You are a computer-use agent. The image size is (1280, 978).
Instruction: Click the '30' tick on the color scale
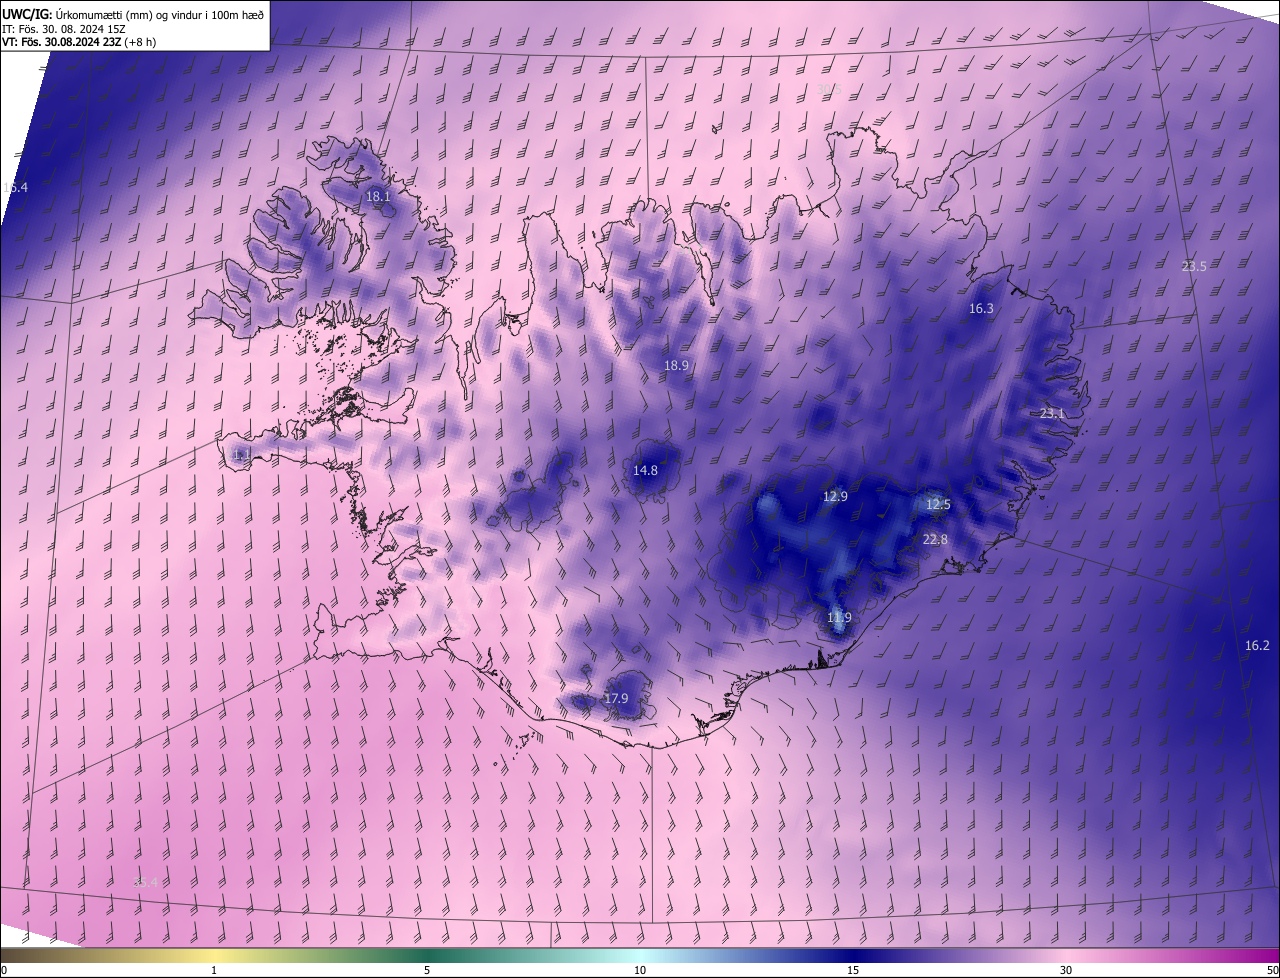(x=1066, y=970)
